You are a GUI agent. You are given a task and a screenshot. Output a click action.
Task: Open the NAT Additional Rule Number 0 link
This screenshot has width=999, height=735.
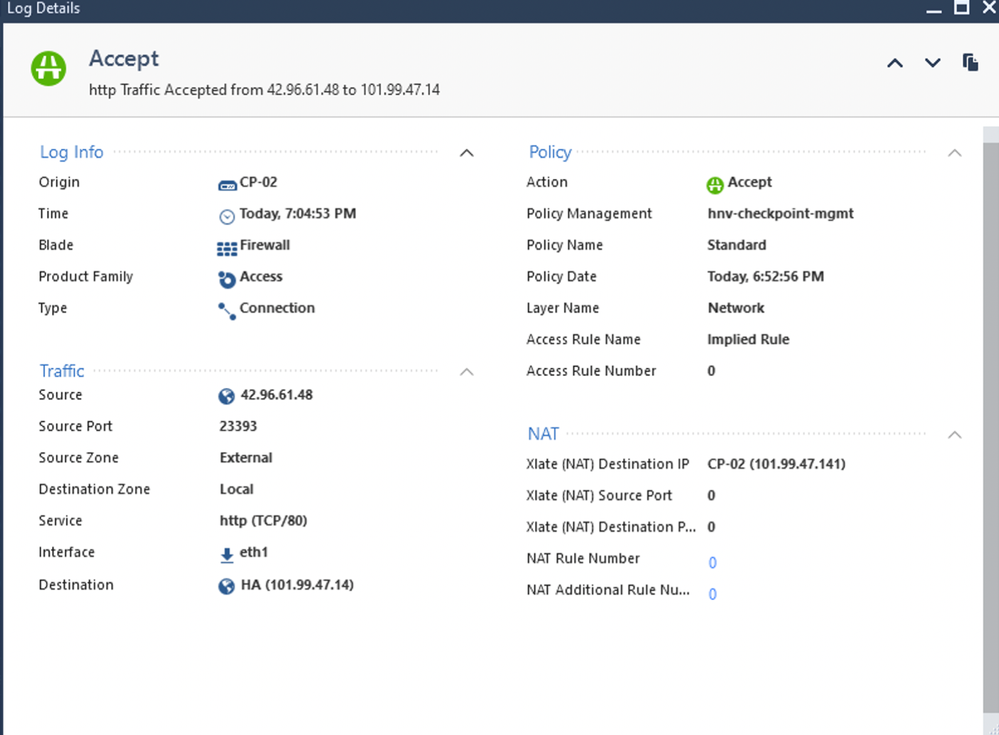[x=712, y=594]
